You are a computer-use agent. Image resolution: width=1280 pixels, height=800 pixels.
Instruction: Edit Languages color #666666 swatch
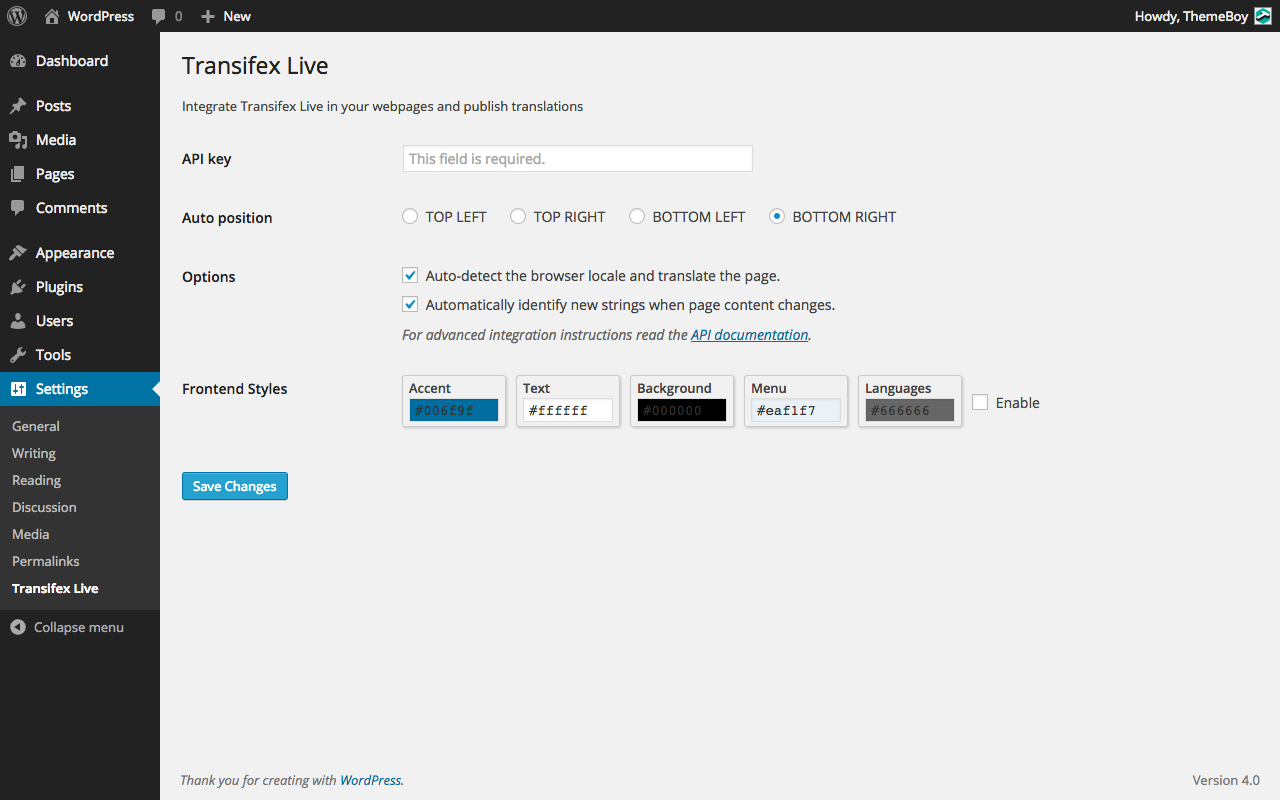pos(910,410)
